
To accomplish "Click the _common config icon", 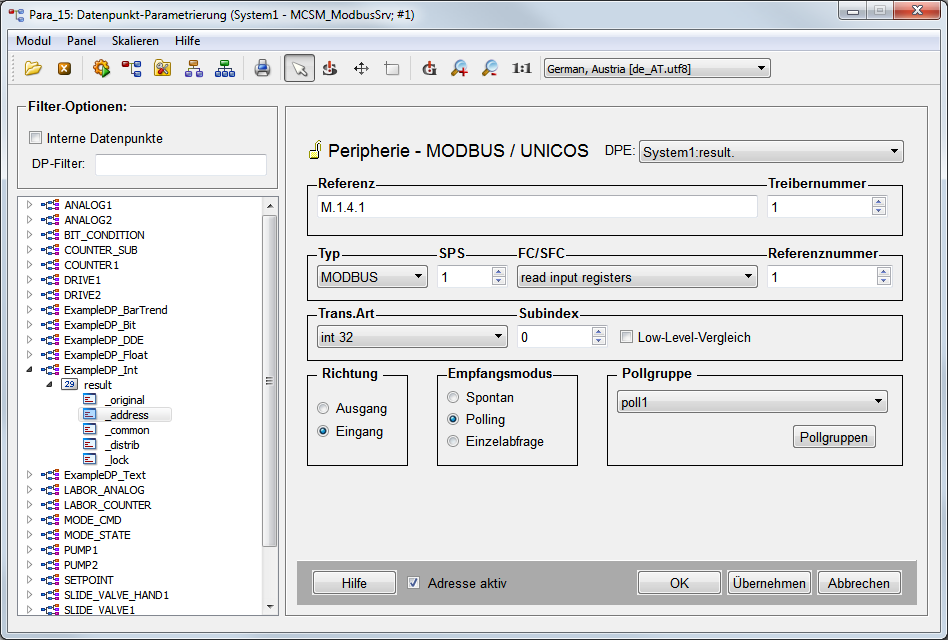I will tap(89, 430).
